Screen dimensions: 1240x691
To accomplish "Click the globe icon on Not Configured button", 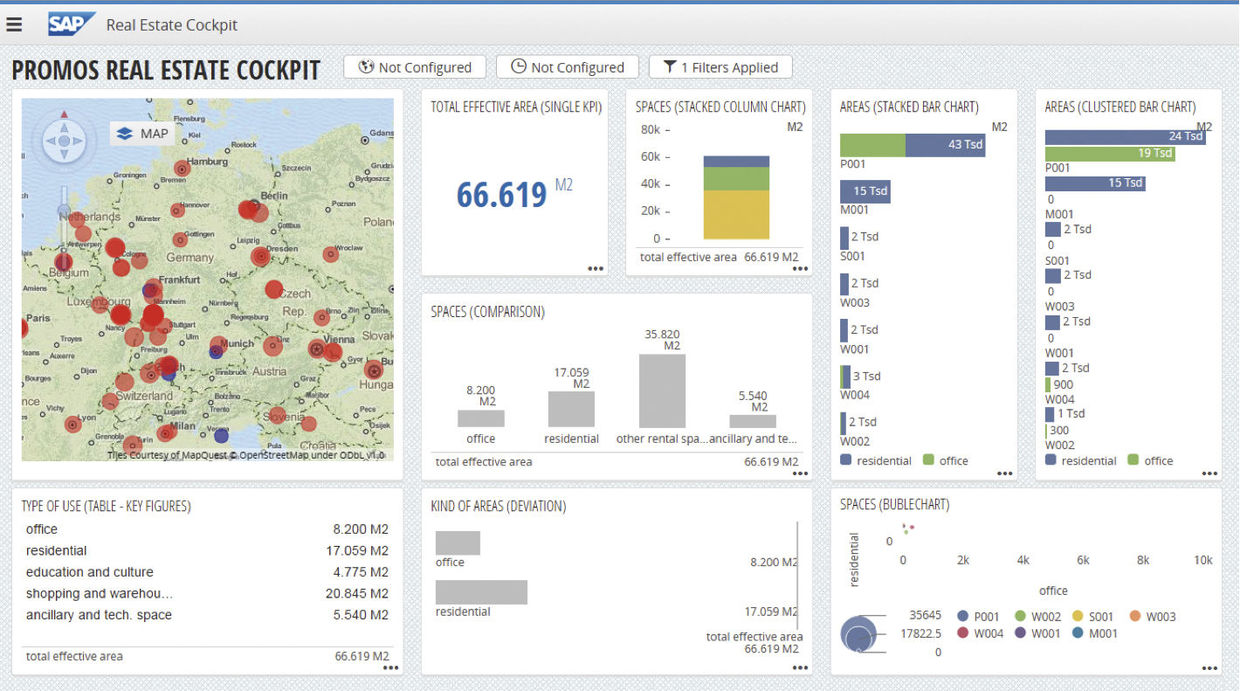I will click(x=365, y=67).
